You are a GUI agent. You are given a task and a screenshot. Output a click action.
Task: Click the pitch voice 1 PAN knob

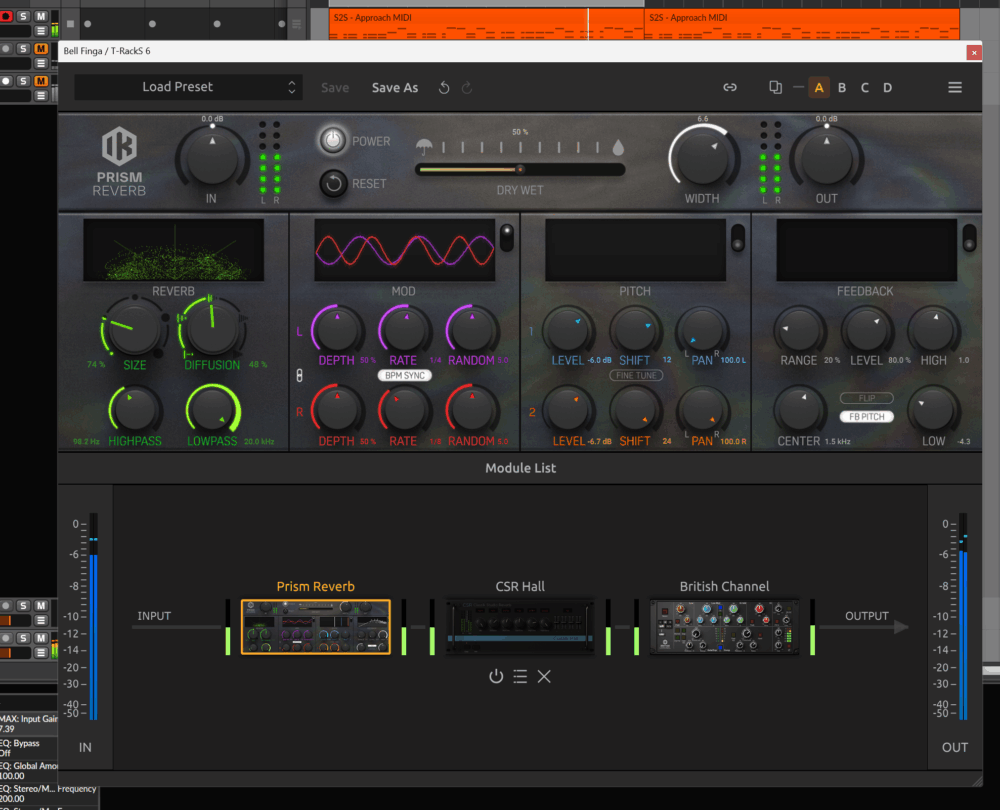(702, 330)
